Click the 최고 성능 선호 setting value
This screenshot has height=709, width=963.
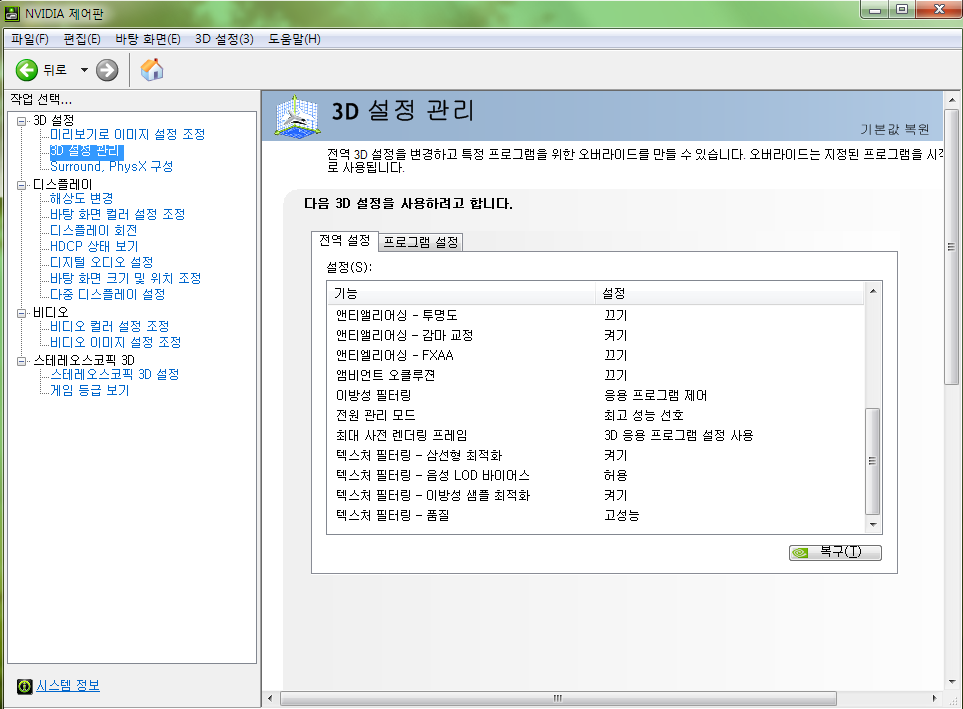(x=644, y=415)
